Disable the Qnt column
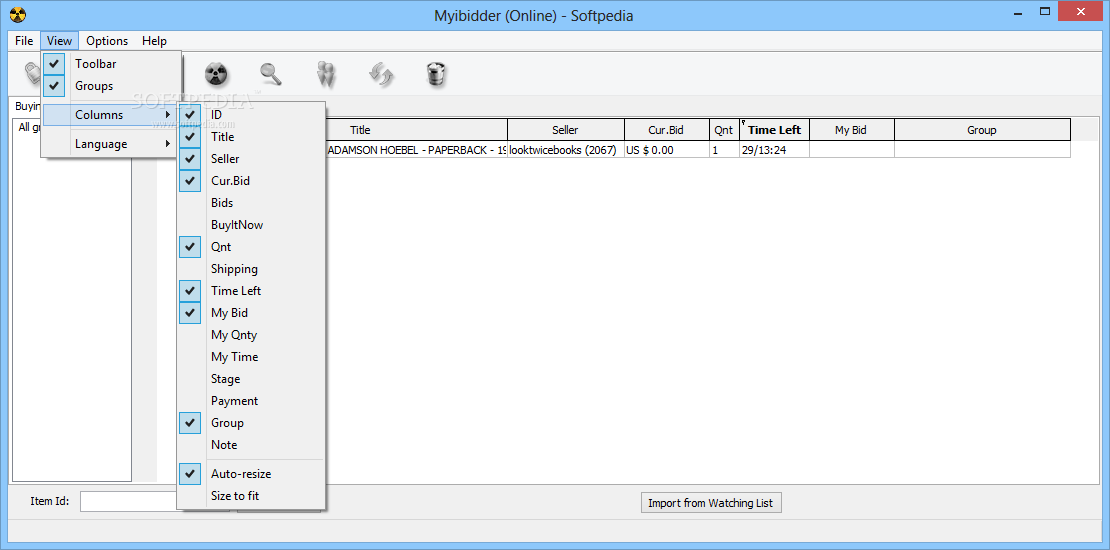The height and width of the screenshot is (550, 1110). click(x=251, y=247)
